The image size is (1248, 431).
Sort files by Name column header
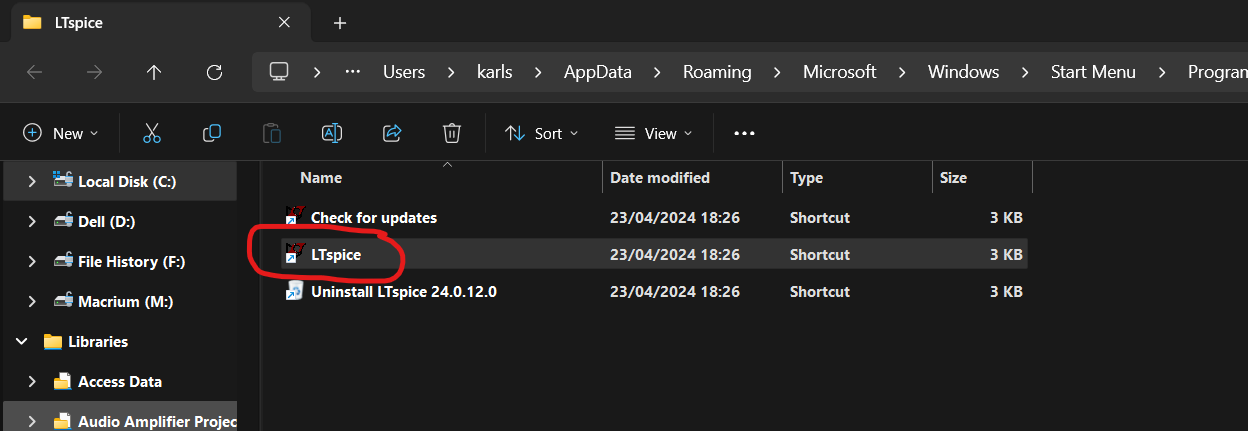321,178
